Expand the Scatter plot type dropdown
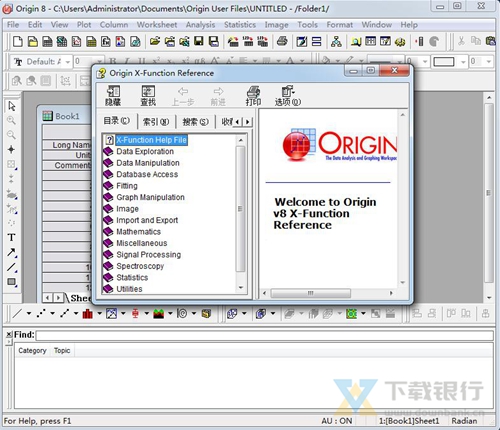This screenshot has height=430, width=500. (x=52, y=313)
